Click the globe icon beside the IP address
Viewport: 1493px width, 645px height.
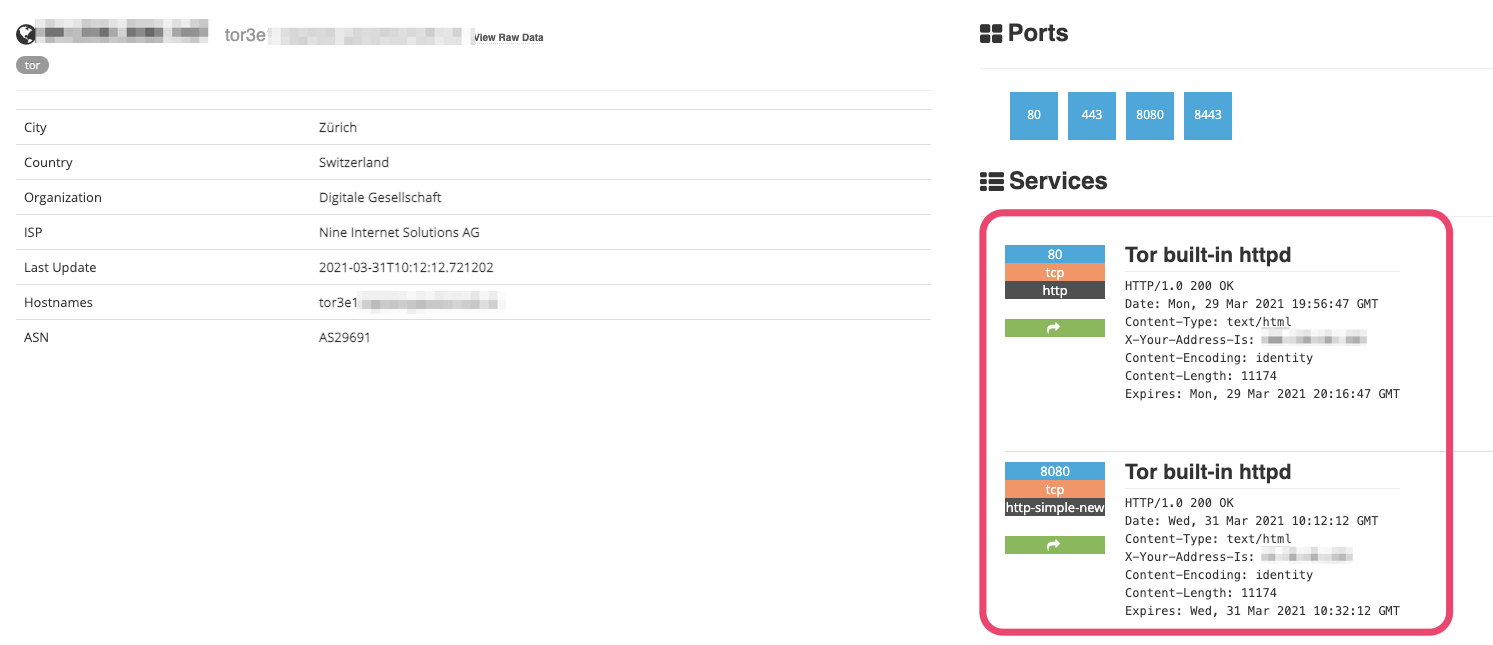tap(25, 34)
